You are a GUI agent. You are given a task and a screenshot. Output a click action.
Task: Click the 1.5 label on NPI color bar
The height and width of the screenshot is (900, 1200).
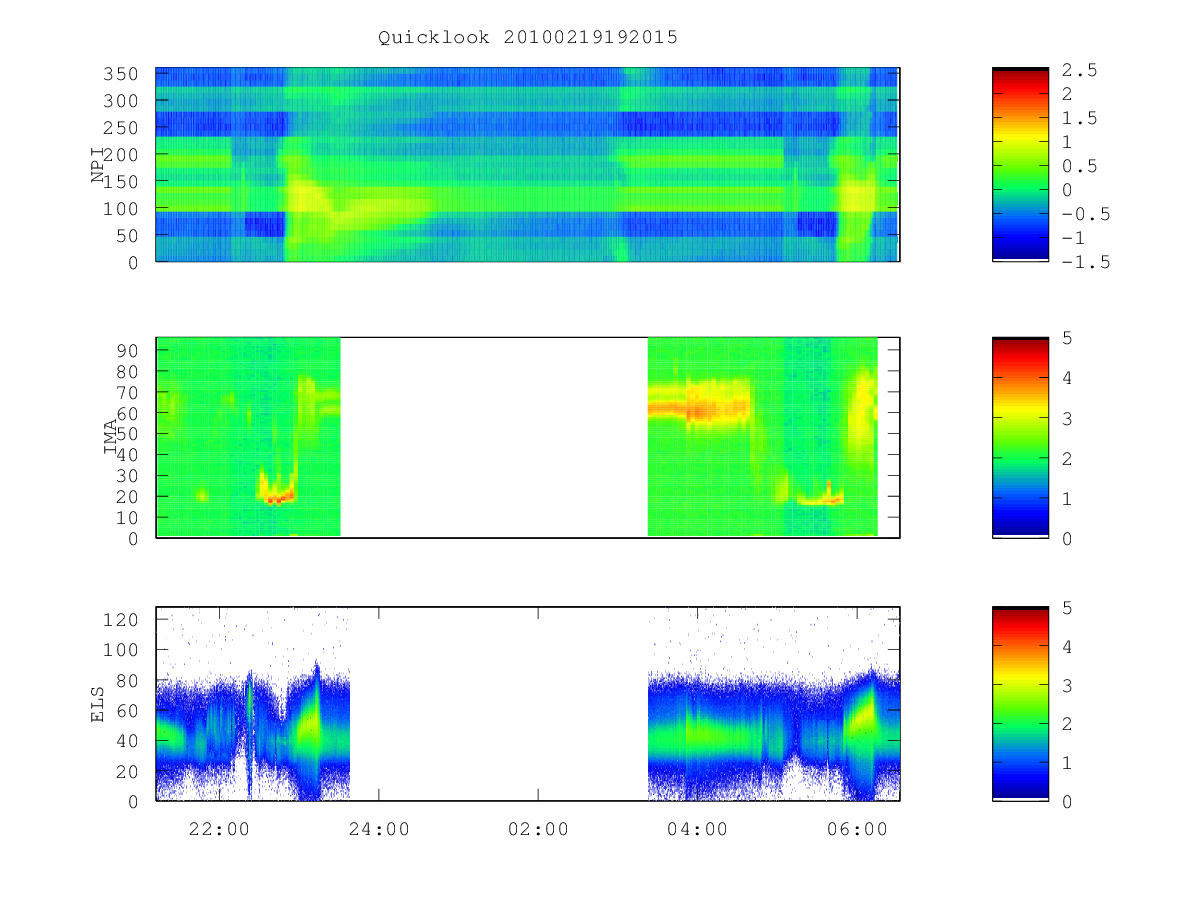pos(1080,118)
